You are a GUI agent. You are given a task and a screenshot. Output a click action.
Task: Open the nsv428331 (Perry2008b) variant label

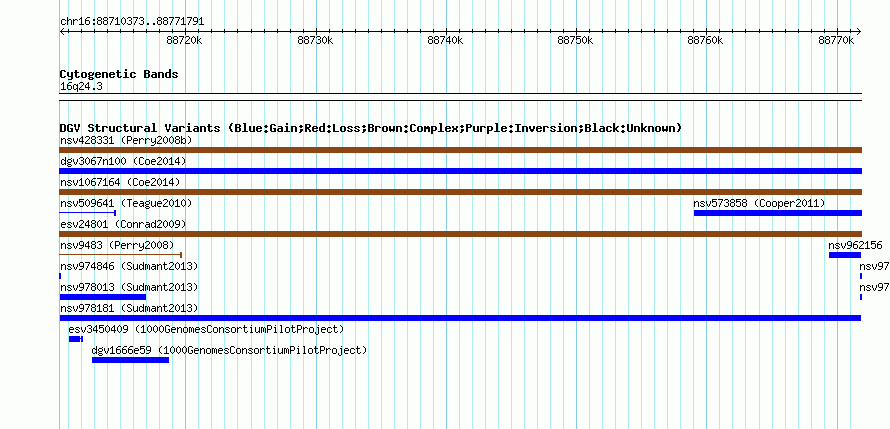126,140
